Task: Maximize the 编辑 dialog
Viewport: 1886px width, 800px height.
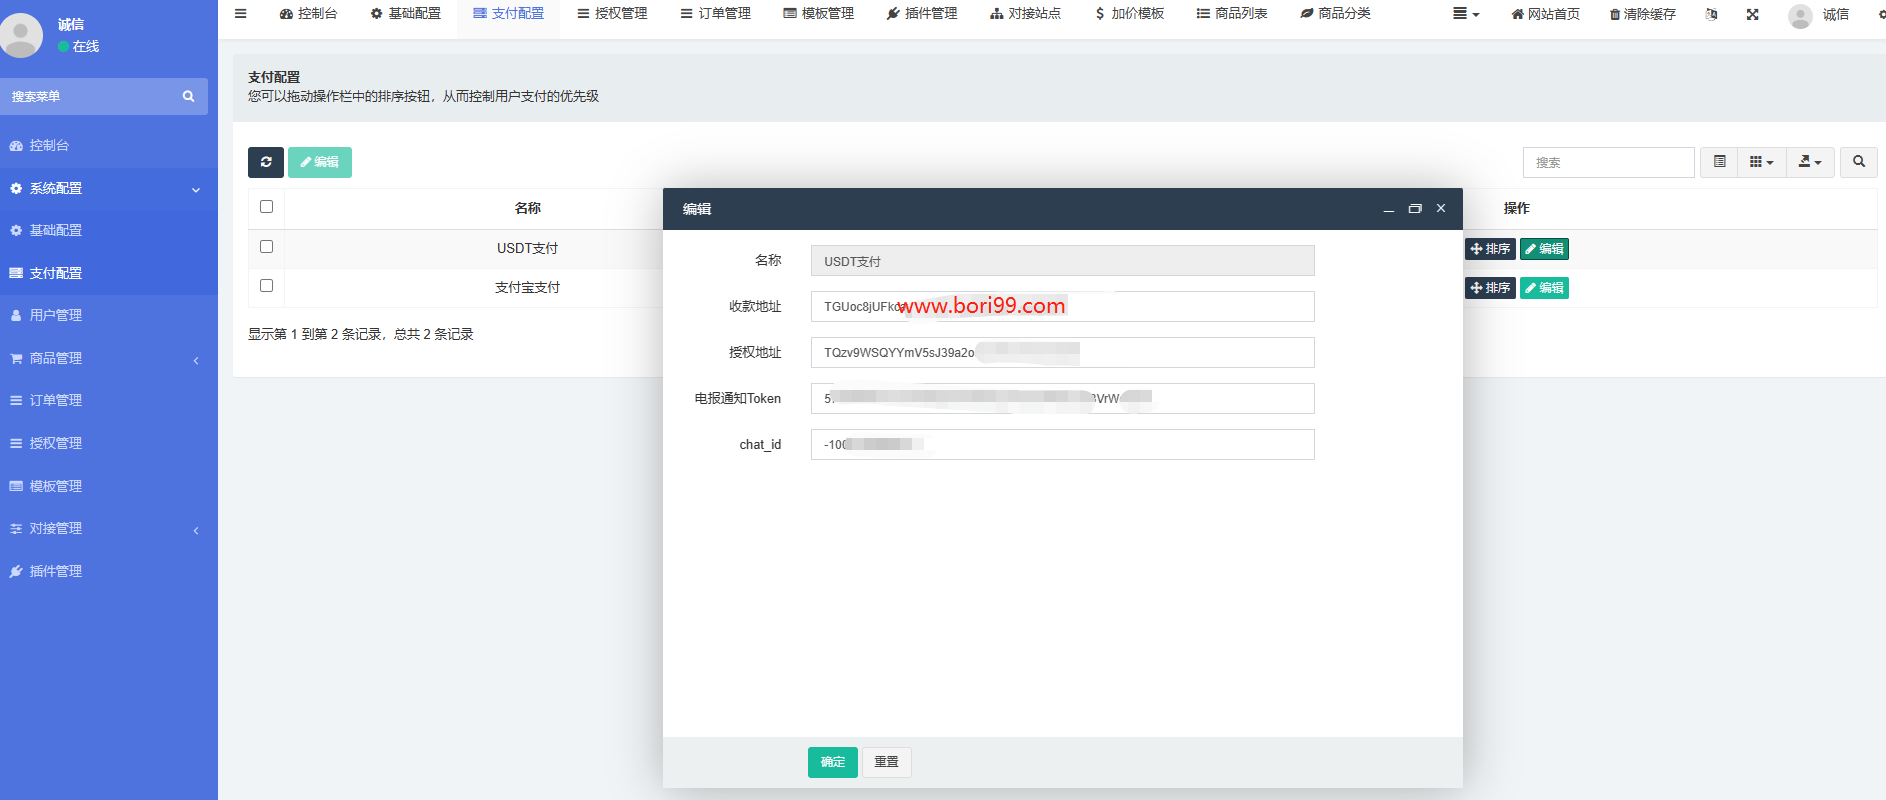Action: point(1415,209)
